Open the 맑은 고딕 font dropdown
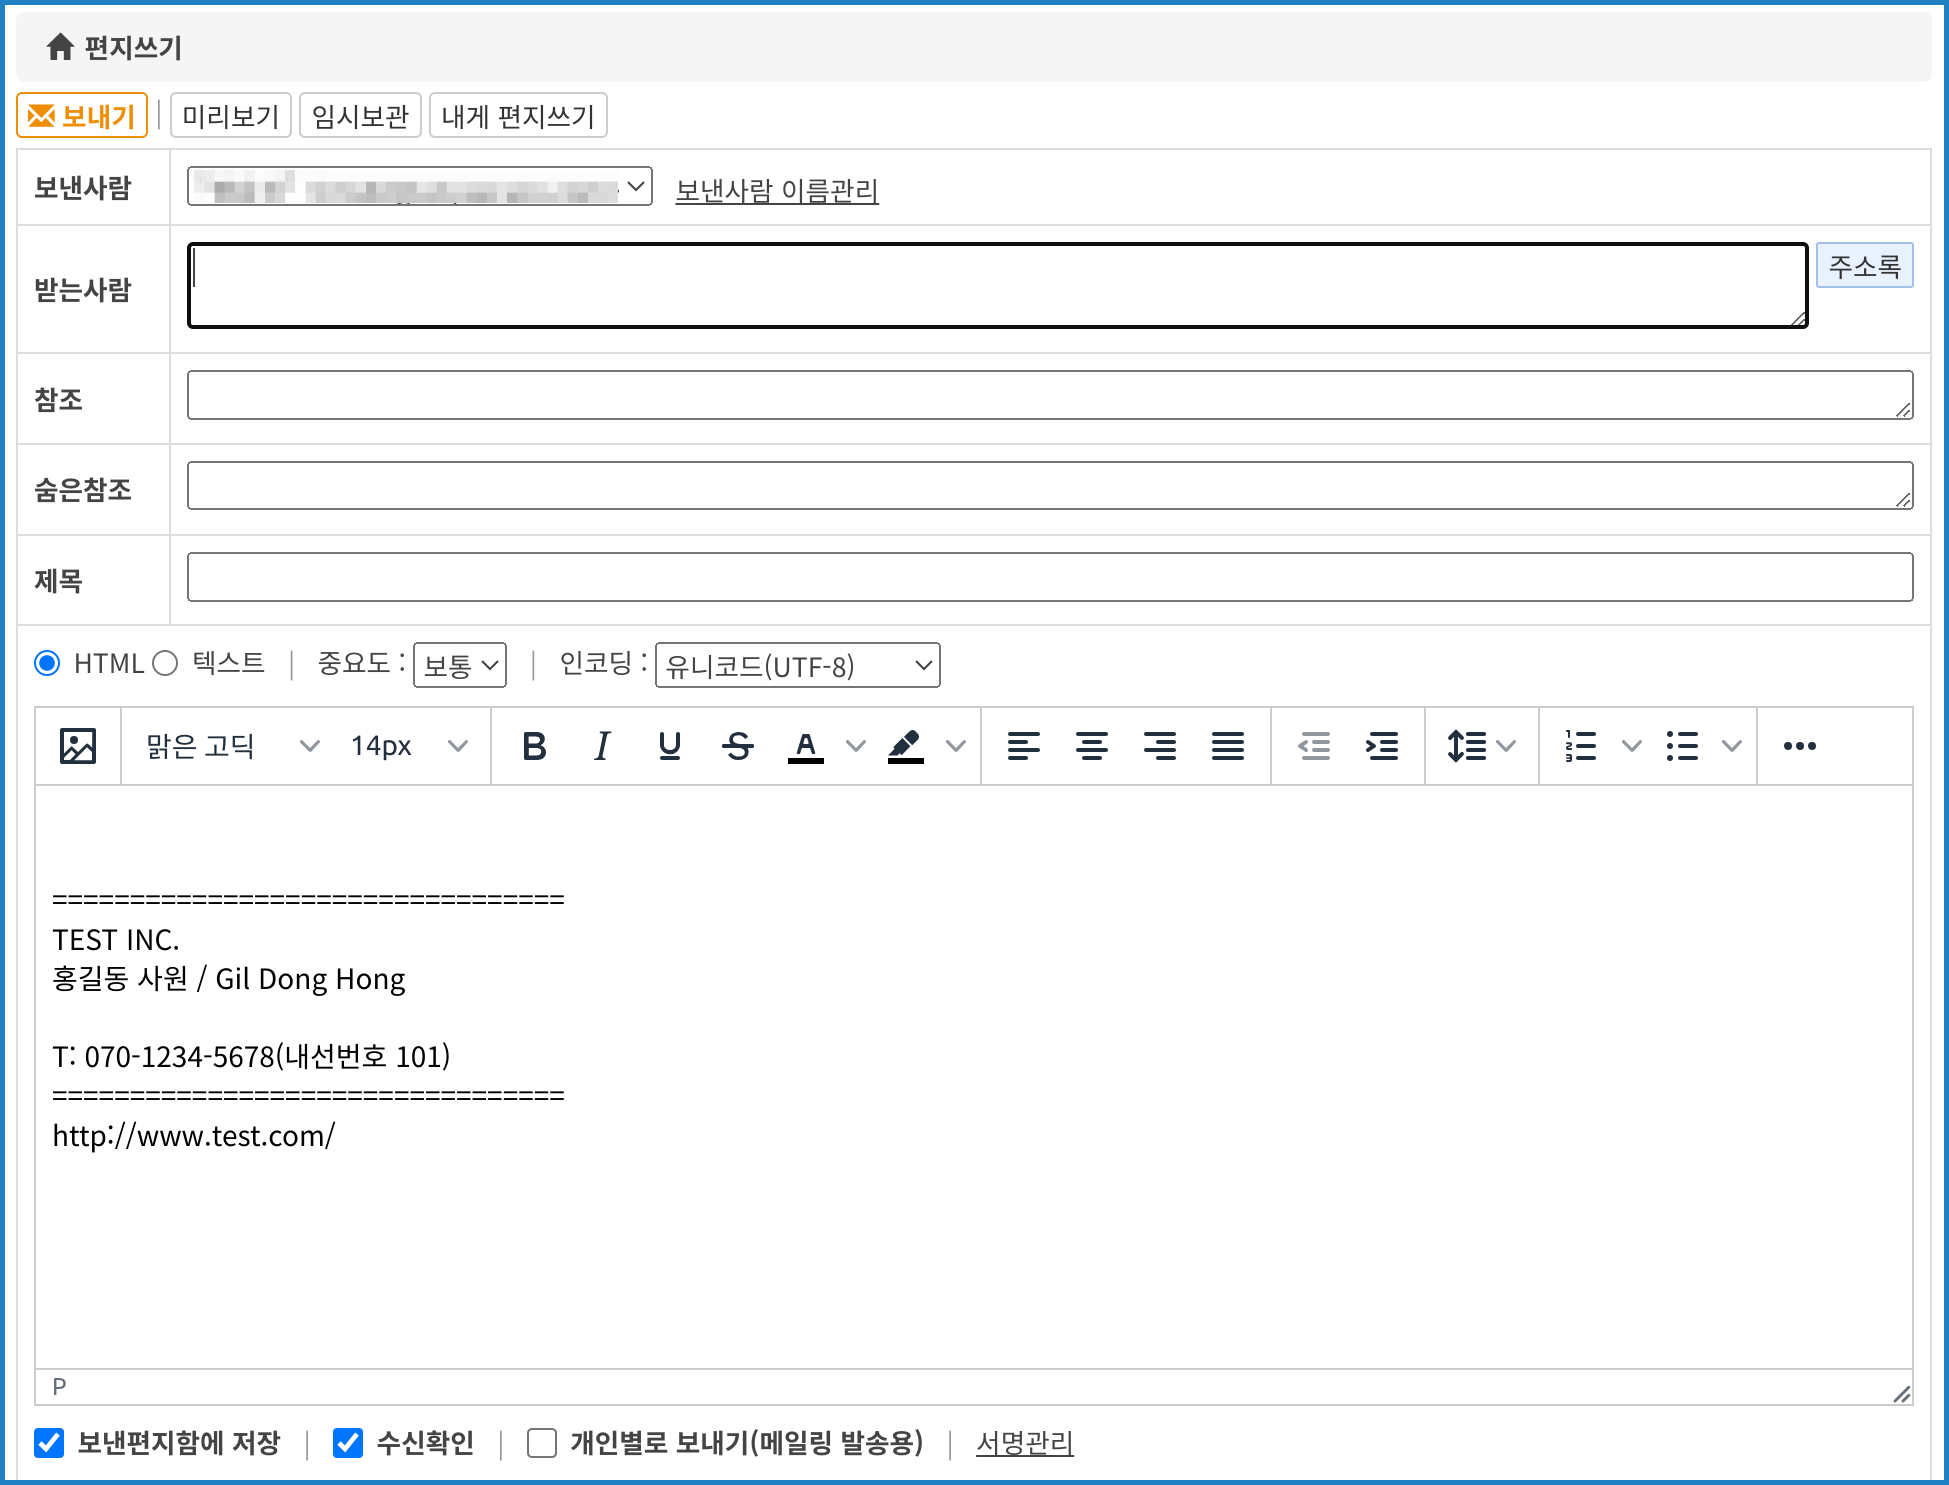 [x=232, y=746]
